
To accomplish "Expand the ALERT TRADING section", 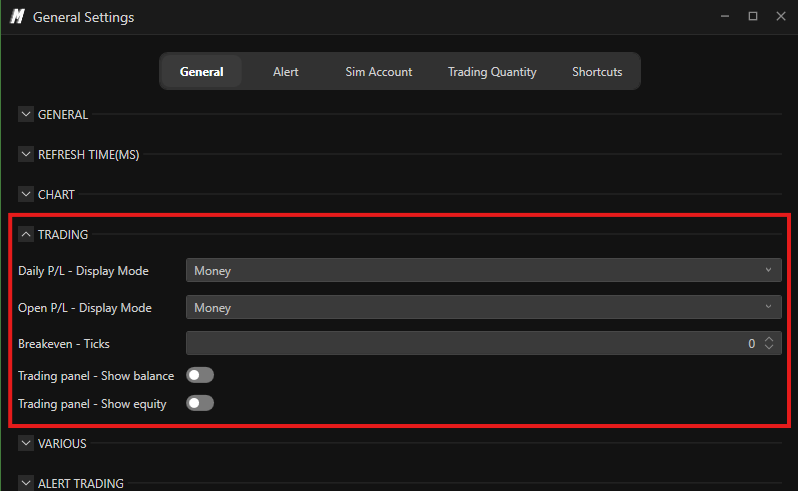I will coord(26,483).
